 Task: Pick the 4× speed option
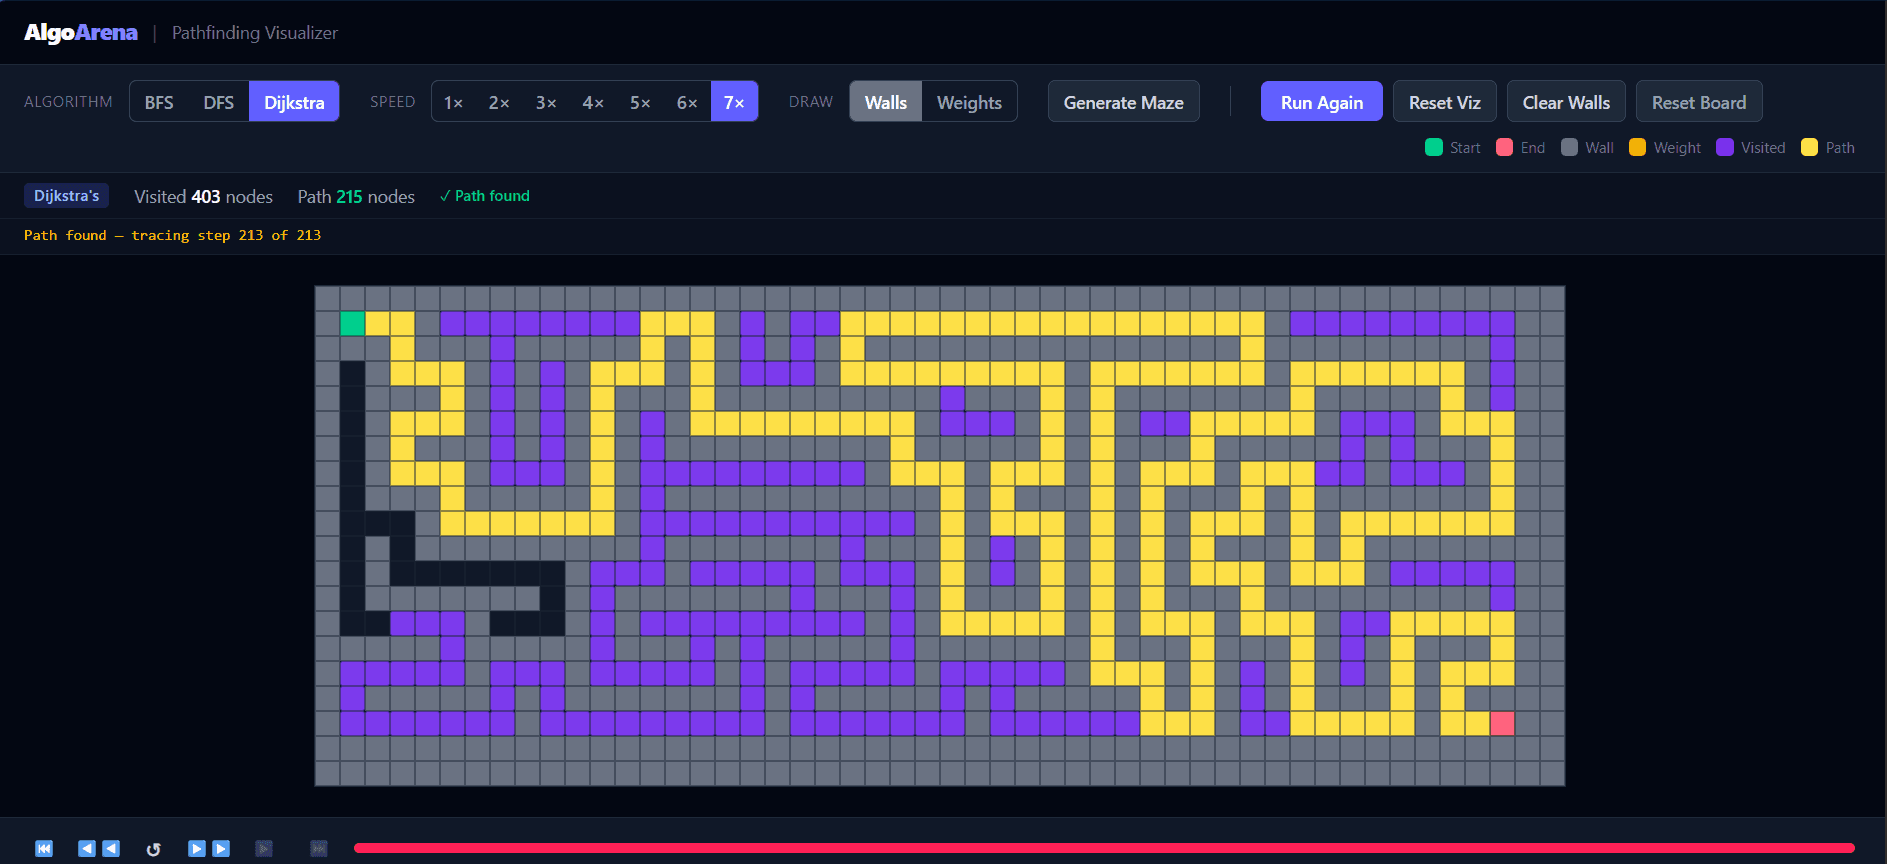593,102
